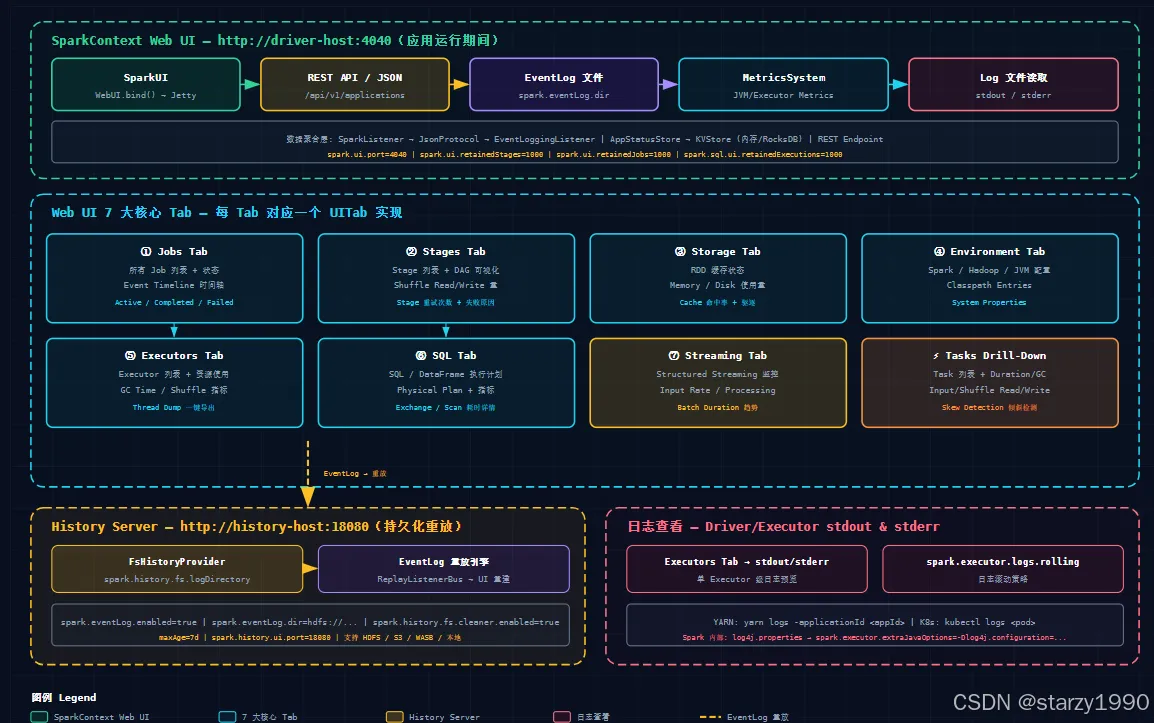Click the History Server legend swatch
The width and height of the screenshot is (1154, 723).
pos(395,717)
